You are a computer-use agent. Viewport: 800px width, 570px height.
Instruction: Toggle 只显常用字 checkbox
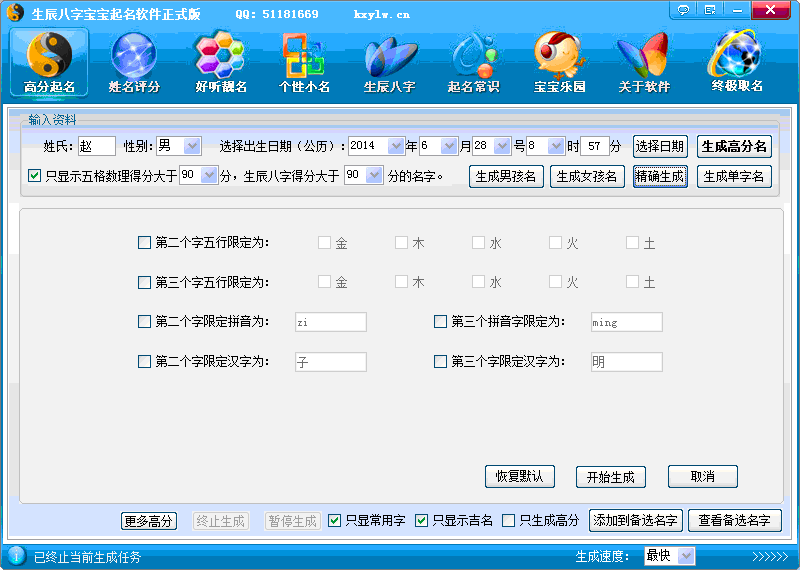point(334,521)
